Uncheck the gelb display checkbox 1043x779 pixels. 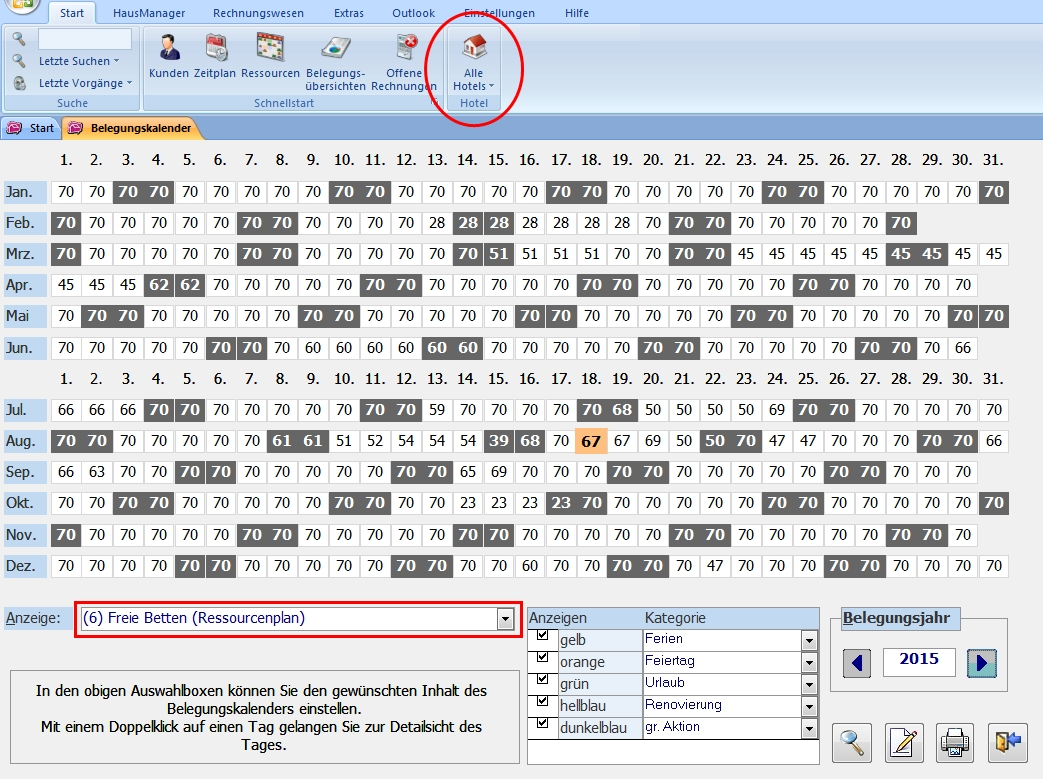tap(543, 636)
